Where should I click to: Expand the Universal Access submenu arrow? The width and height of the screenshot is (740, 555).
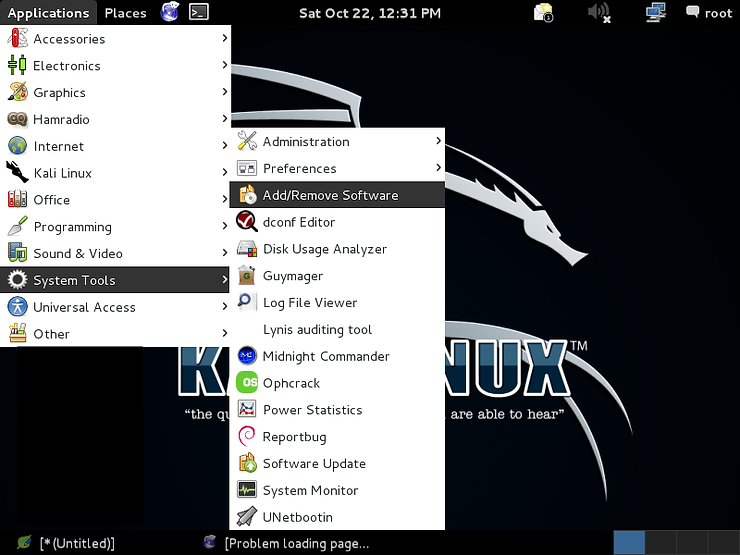click(225, 307)
